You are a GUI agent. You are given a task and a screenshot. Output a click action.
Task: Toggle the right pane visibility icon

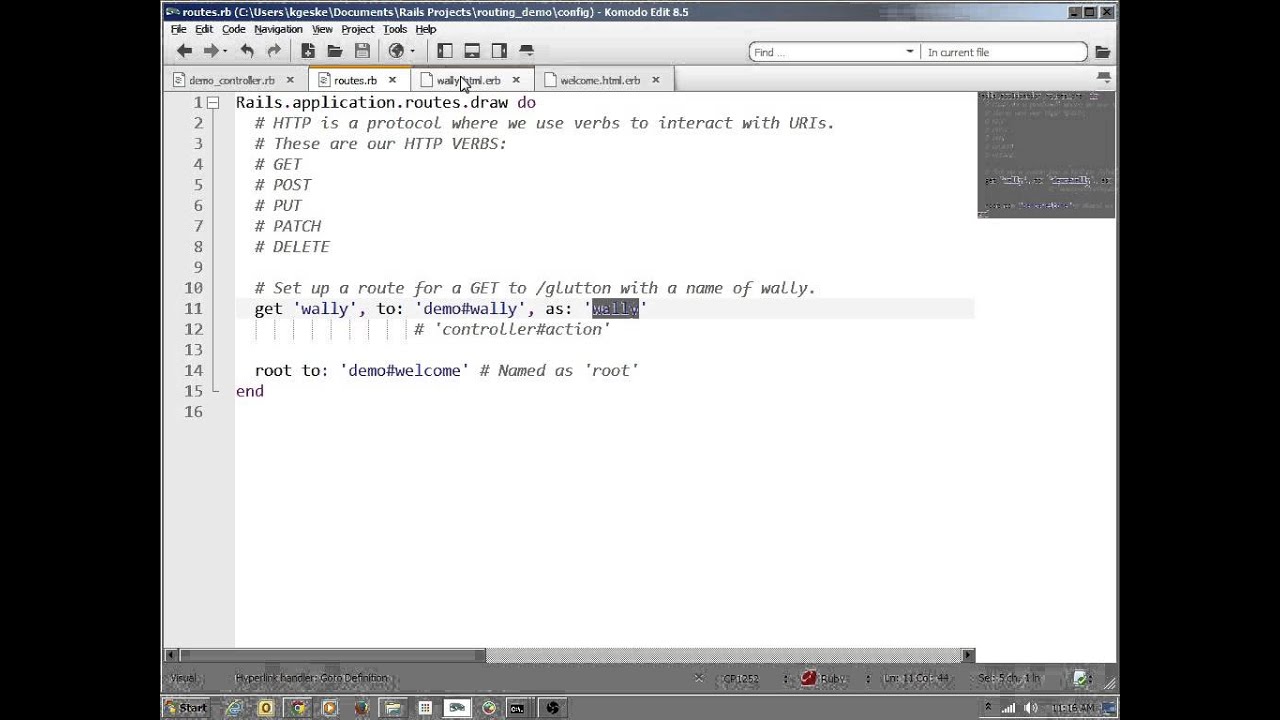click(x=499, y=51)
